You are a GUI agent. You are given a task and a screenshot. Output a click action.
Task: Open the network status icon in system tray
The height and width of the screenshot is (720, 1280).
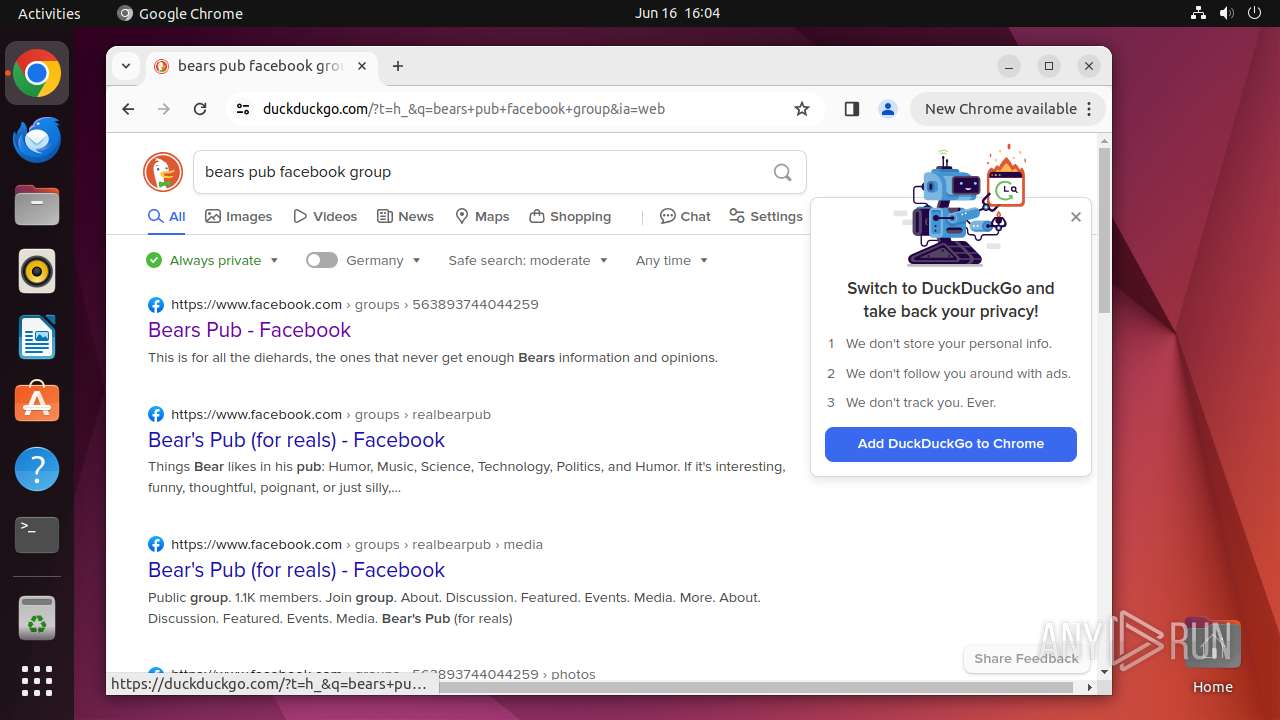(x=1198, y=13)
